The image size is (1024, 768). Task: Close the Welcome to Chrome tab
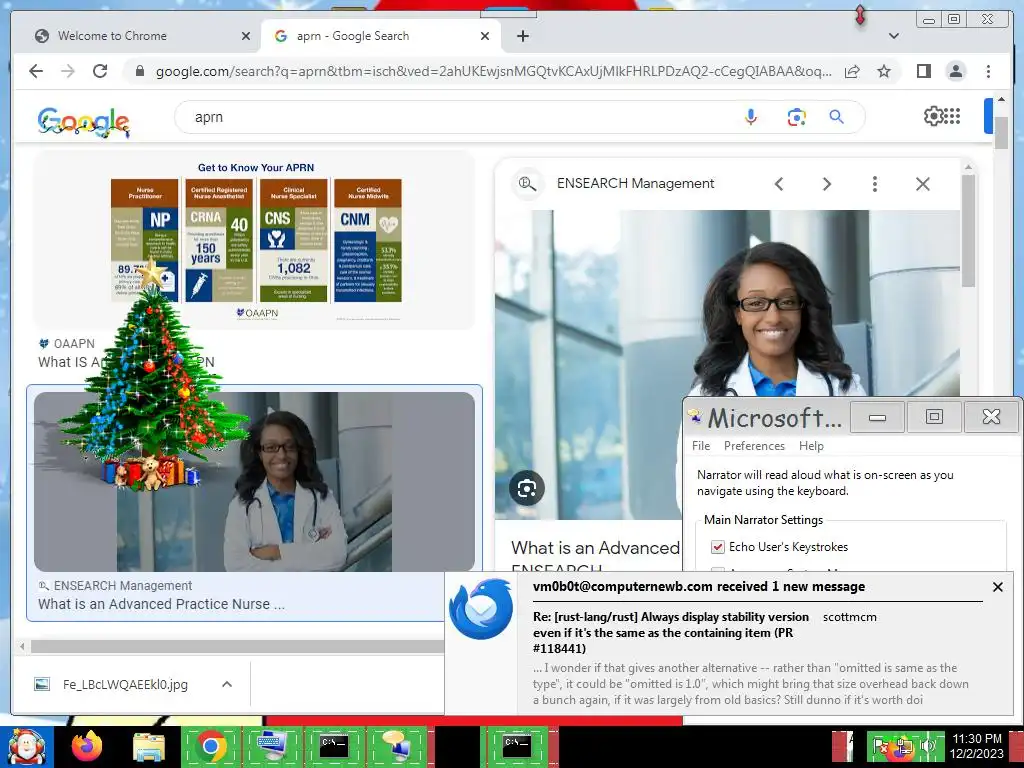click(x=246, y=36)
